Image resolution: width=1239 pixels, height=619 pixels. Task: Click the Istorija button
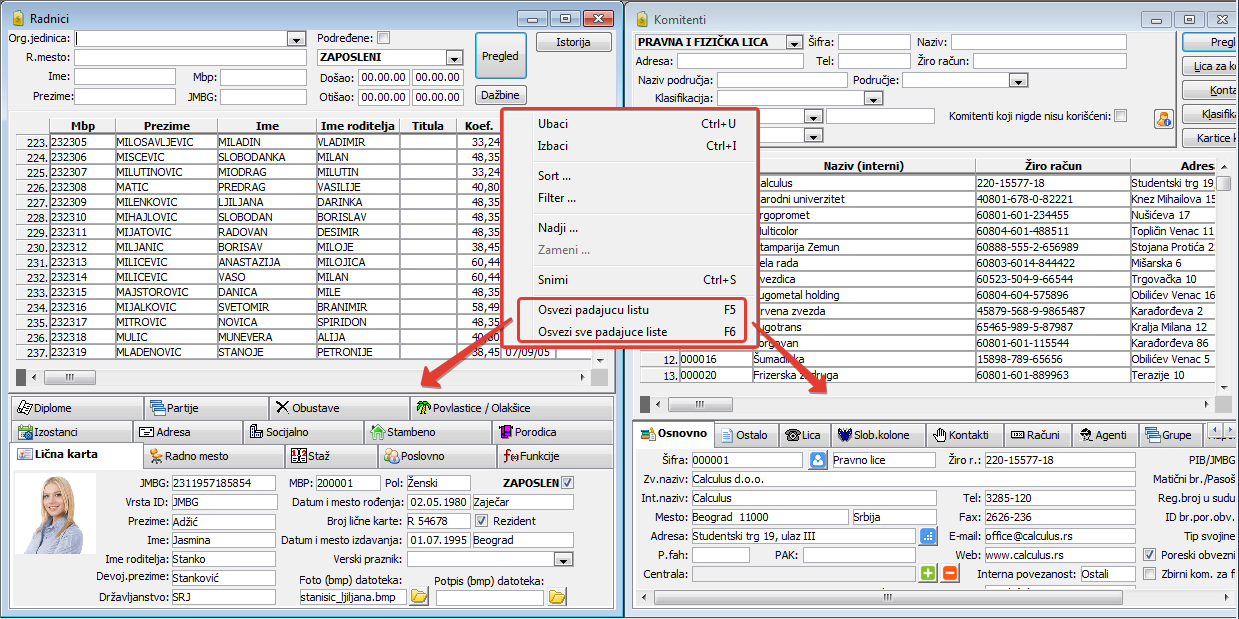(574, 42)
